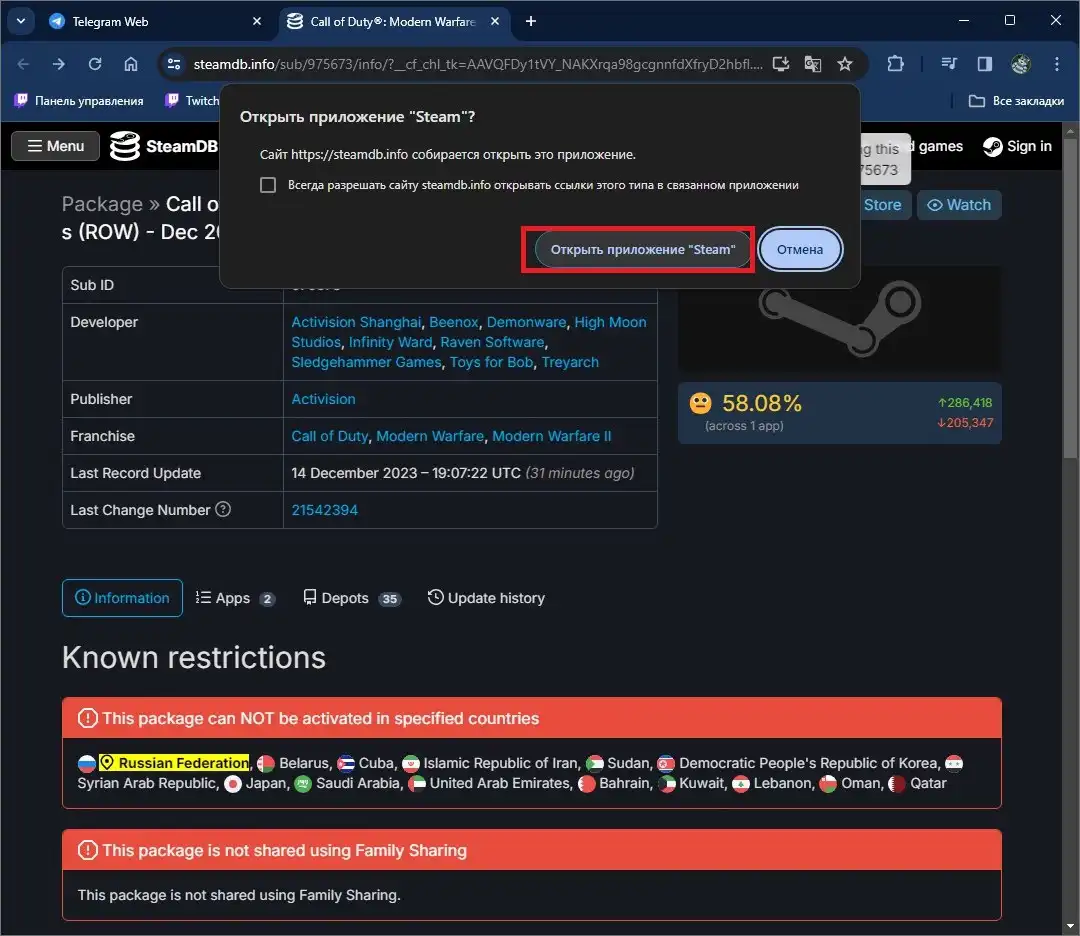Viewport: 1080px width, 936px height.
Task: Open the side panel icon in toolbar
Action: 984,64
